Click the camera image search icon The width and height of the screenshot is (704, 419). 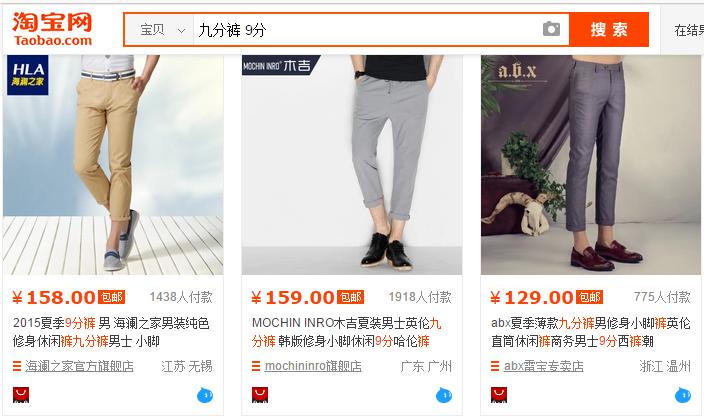551,30
